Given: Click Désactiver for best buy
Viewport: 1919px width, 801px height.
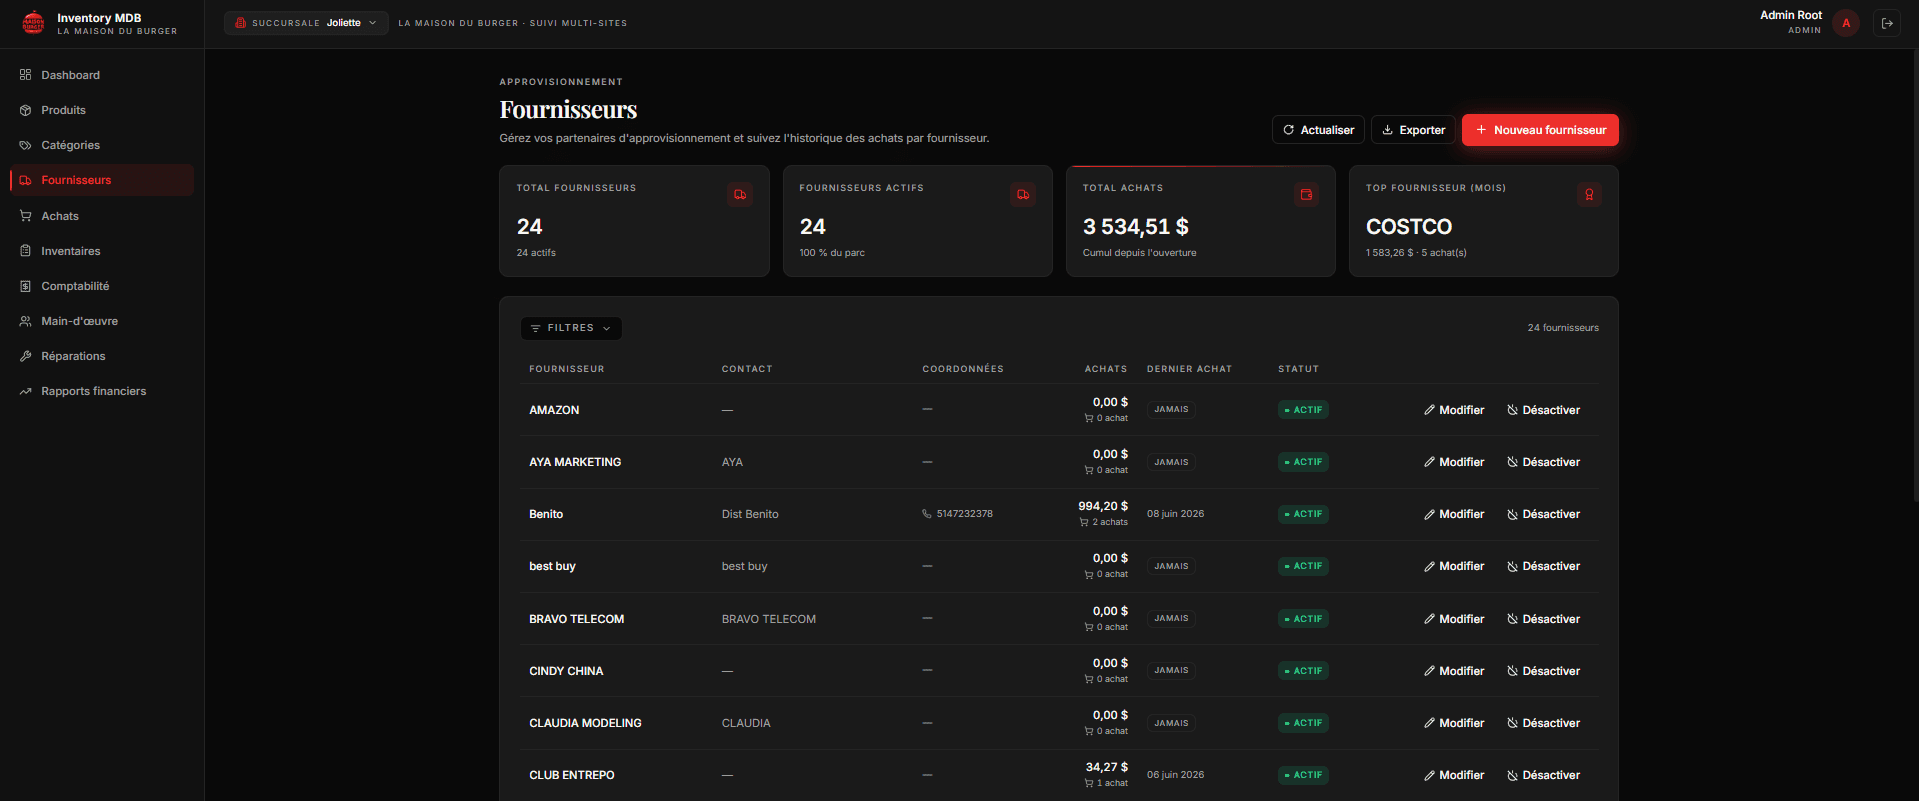Looking at the screenshot, I should 1544,566.
